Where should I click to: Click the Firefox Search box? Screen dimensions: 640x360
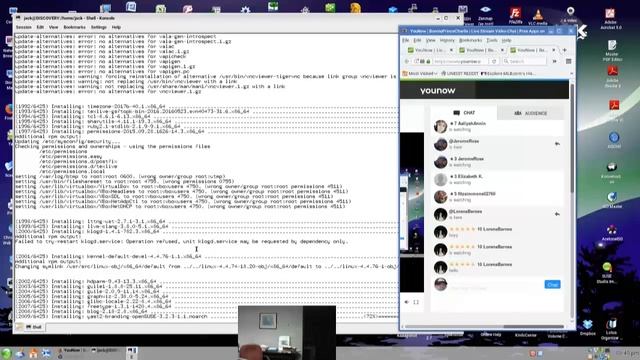524,61
